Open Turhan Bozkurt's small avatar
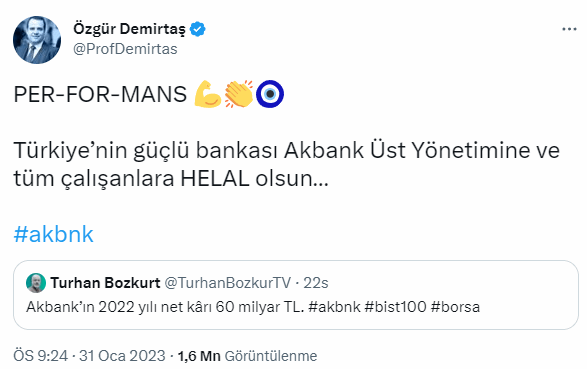This screenshot has height=369, width=587. (36, 283)
